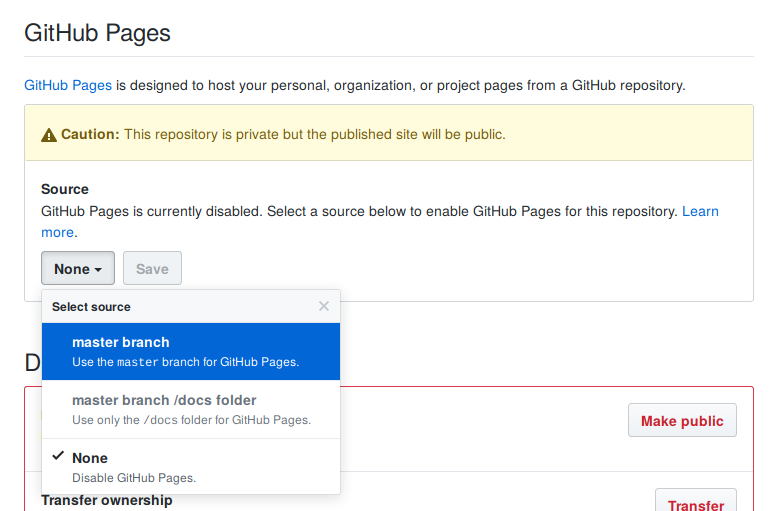Image resolution: width=773 pixels, height=511 pixels.
Task: Follow the Learn more link
Action: point(700,211)
